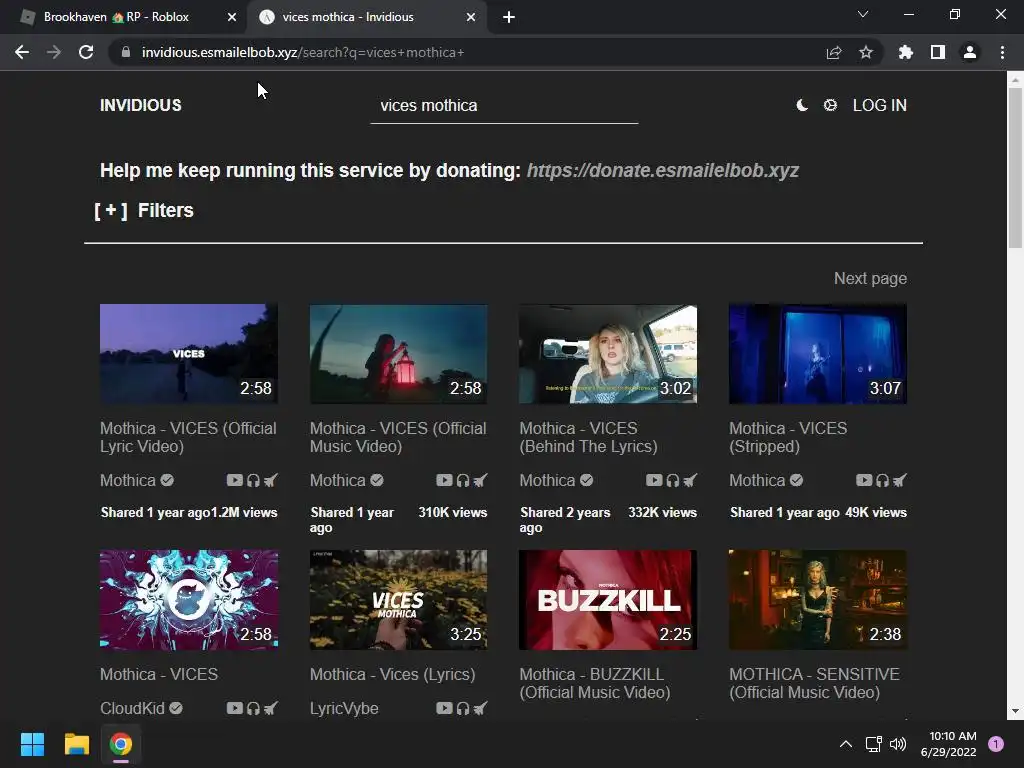
Task: Audio mode headphones icon for Official Lyric Video
Action: [x=253, y=481]
